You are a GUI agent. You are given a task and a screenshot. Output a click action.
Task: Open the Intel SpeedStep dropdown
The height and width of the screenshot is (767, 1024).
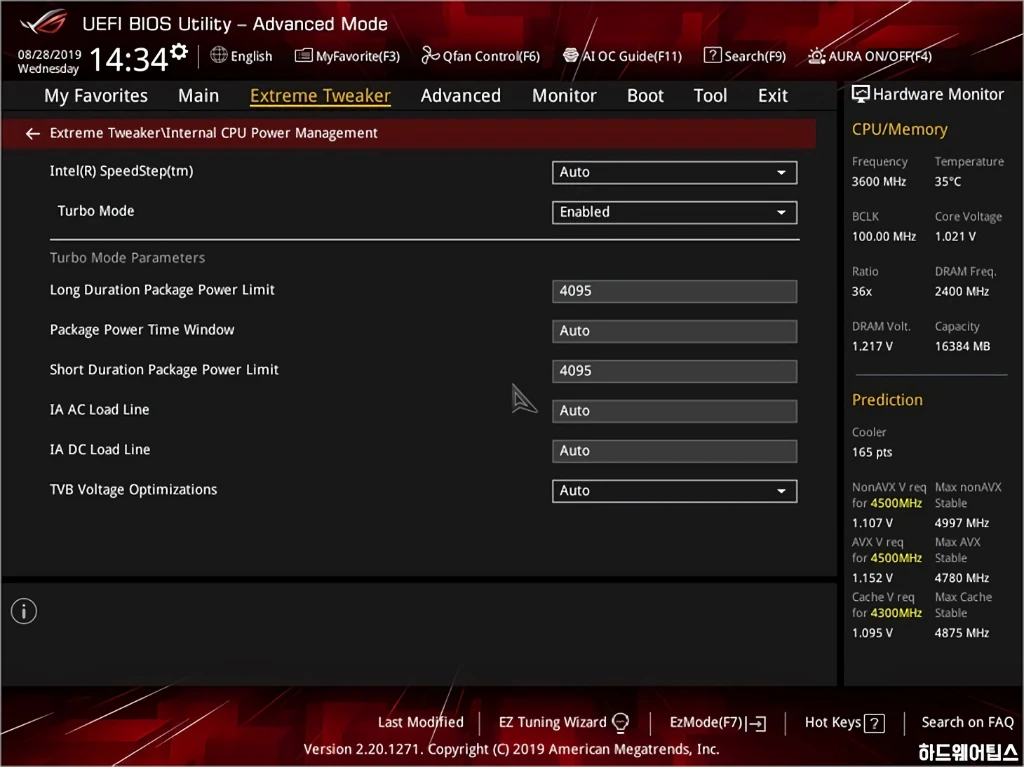pos(674,172)
